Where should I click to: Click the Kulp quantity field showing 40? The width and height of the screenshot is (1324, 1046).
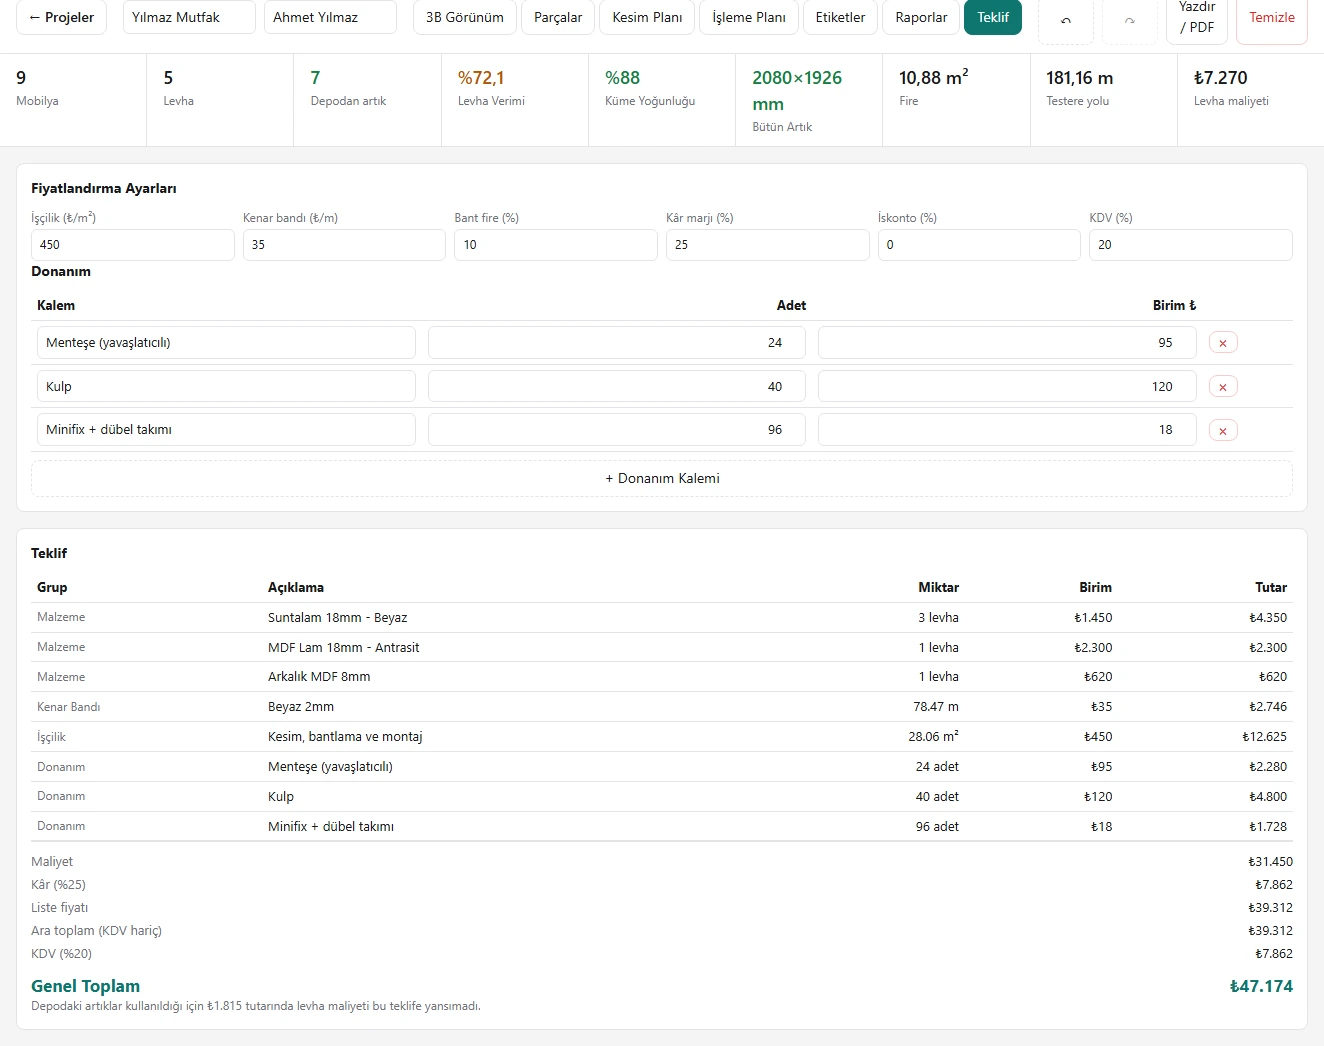click(617, 387)
